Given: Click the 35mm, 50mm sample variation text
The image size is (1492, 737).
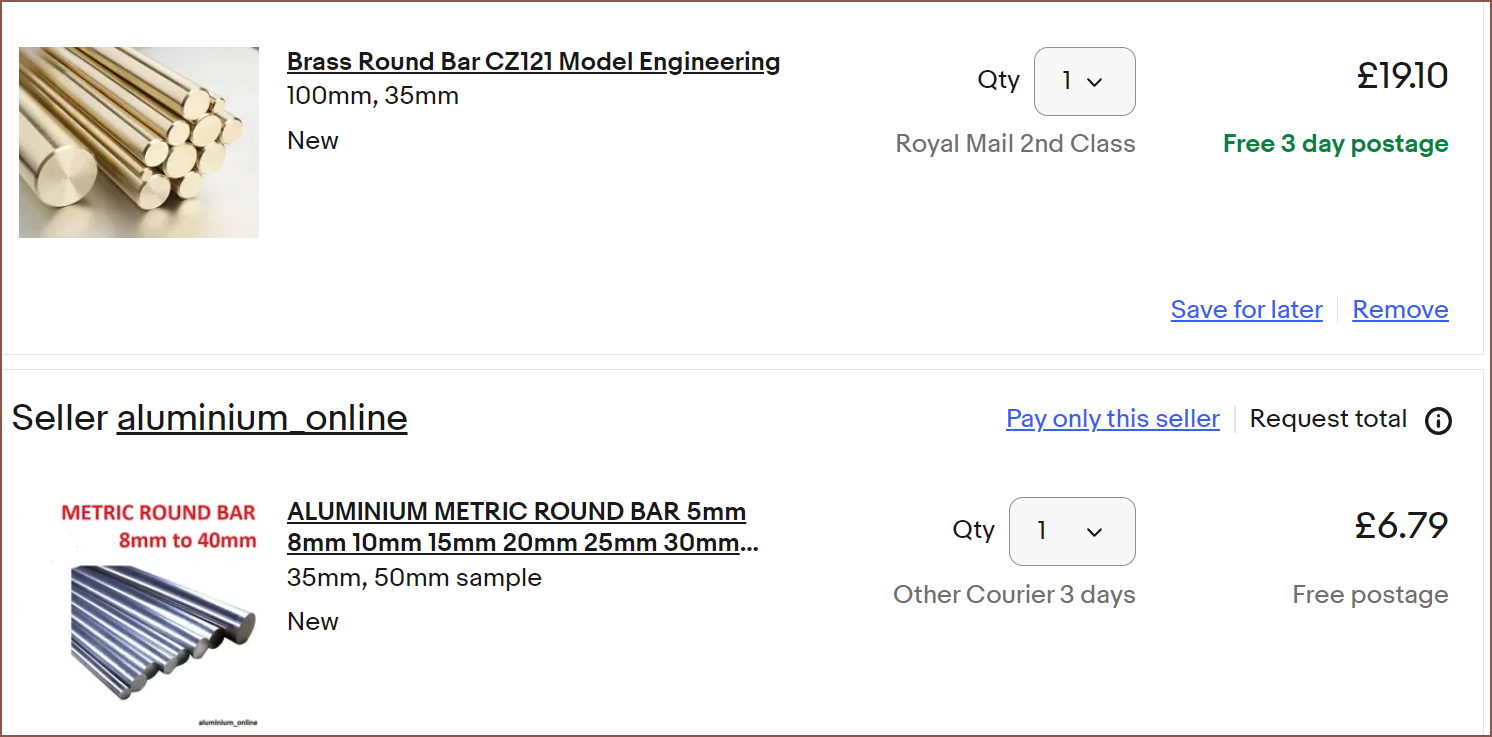Looking at the screenshot, I should coord(414,578).
